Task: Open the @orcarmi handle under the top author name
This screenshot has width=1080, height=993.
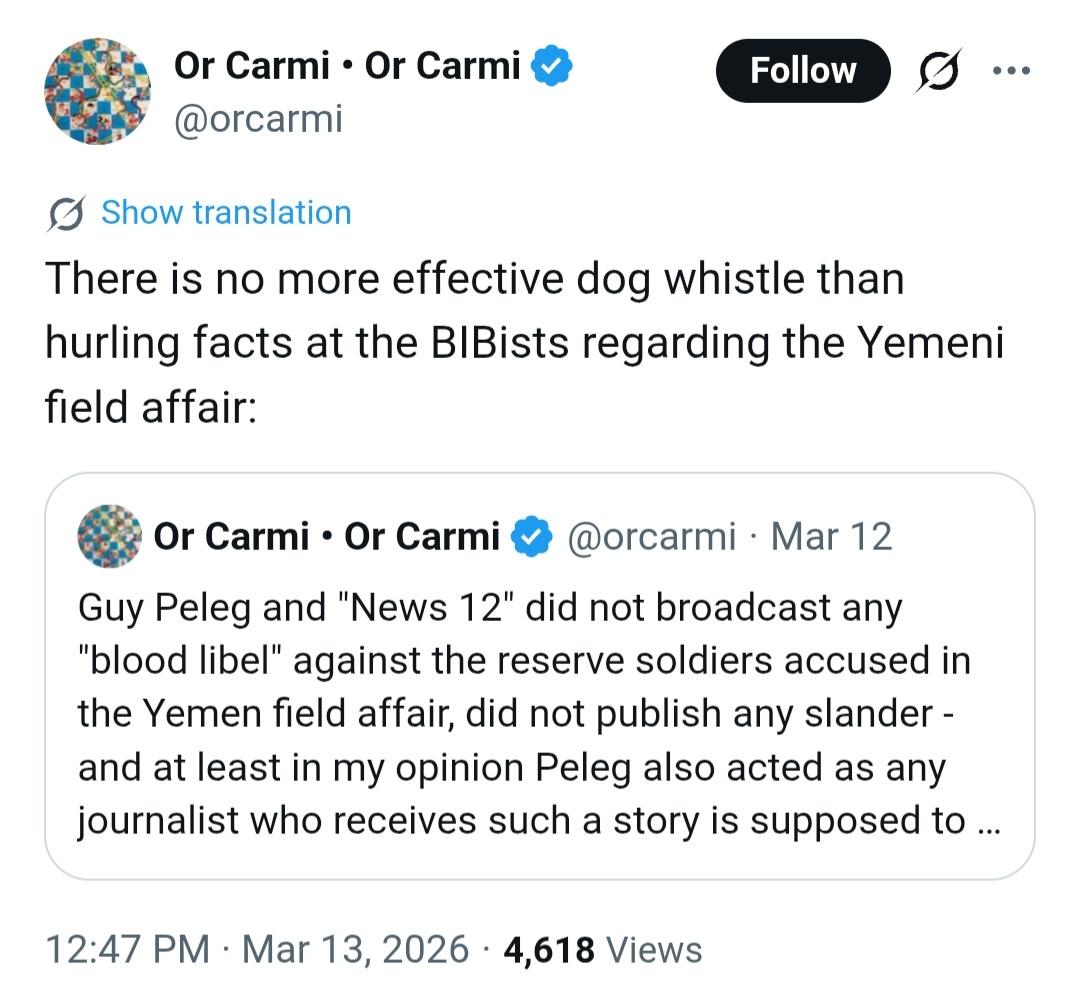Action: pos(258,119)
